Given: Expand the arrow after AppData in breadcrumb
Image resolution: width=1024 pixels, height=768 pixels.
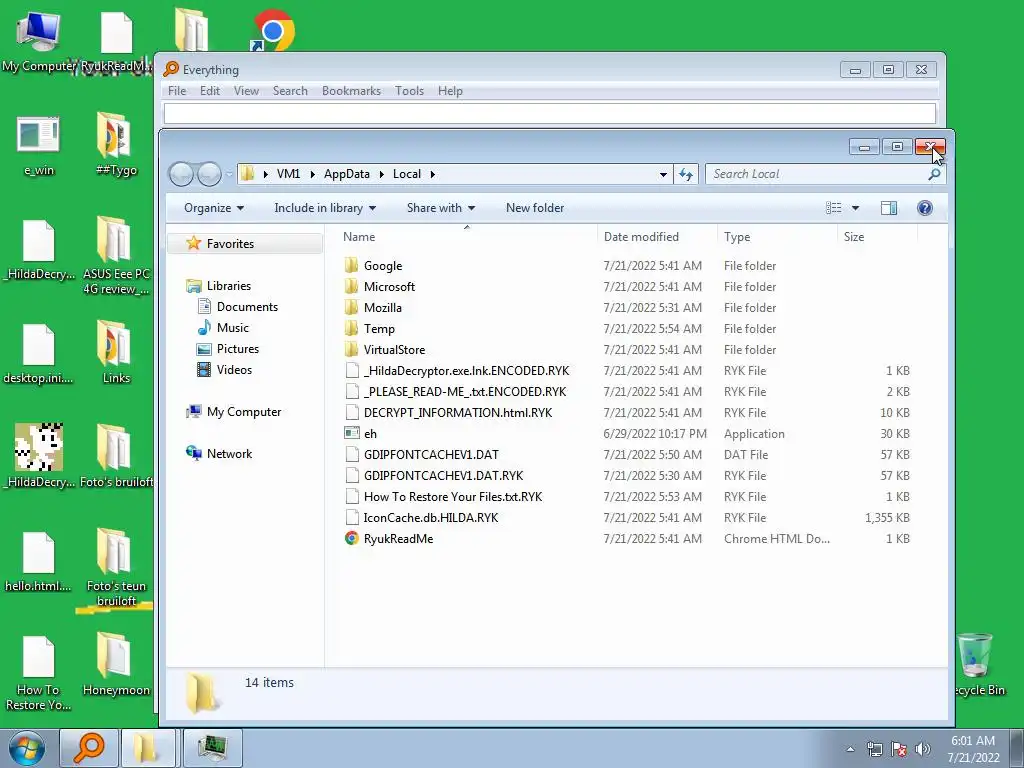Looking at the screenshot, I should tap(382, 174).
